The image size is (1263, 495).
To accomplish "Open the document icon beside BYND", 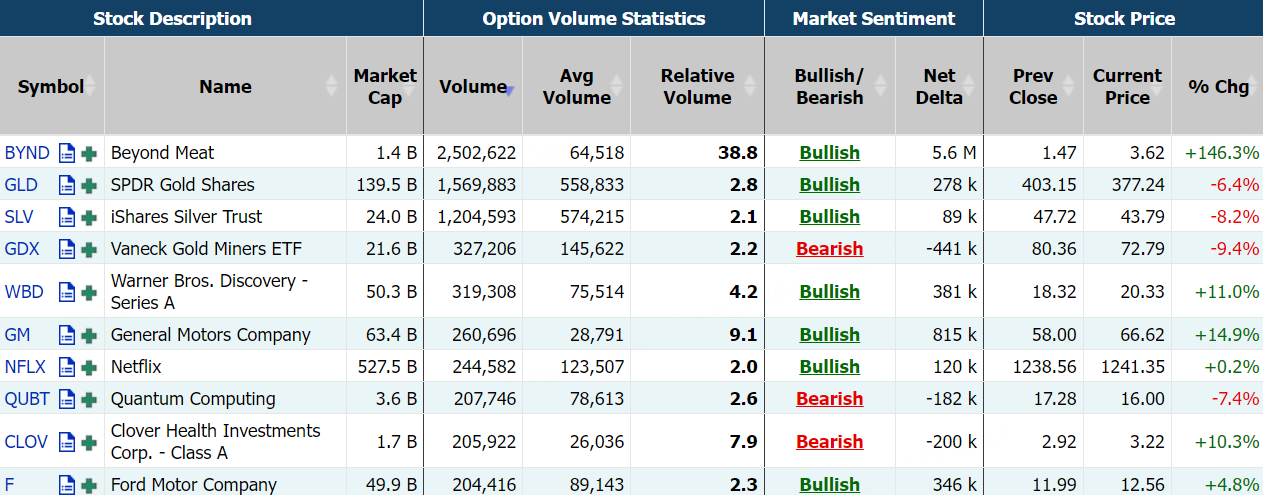I will coord(67,154).
